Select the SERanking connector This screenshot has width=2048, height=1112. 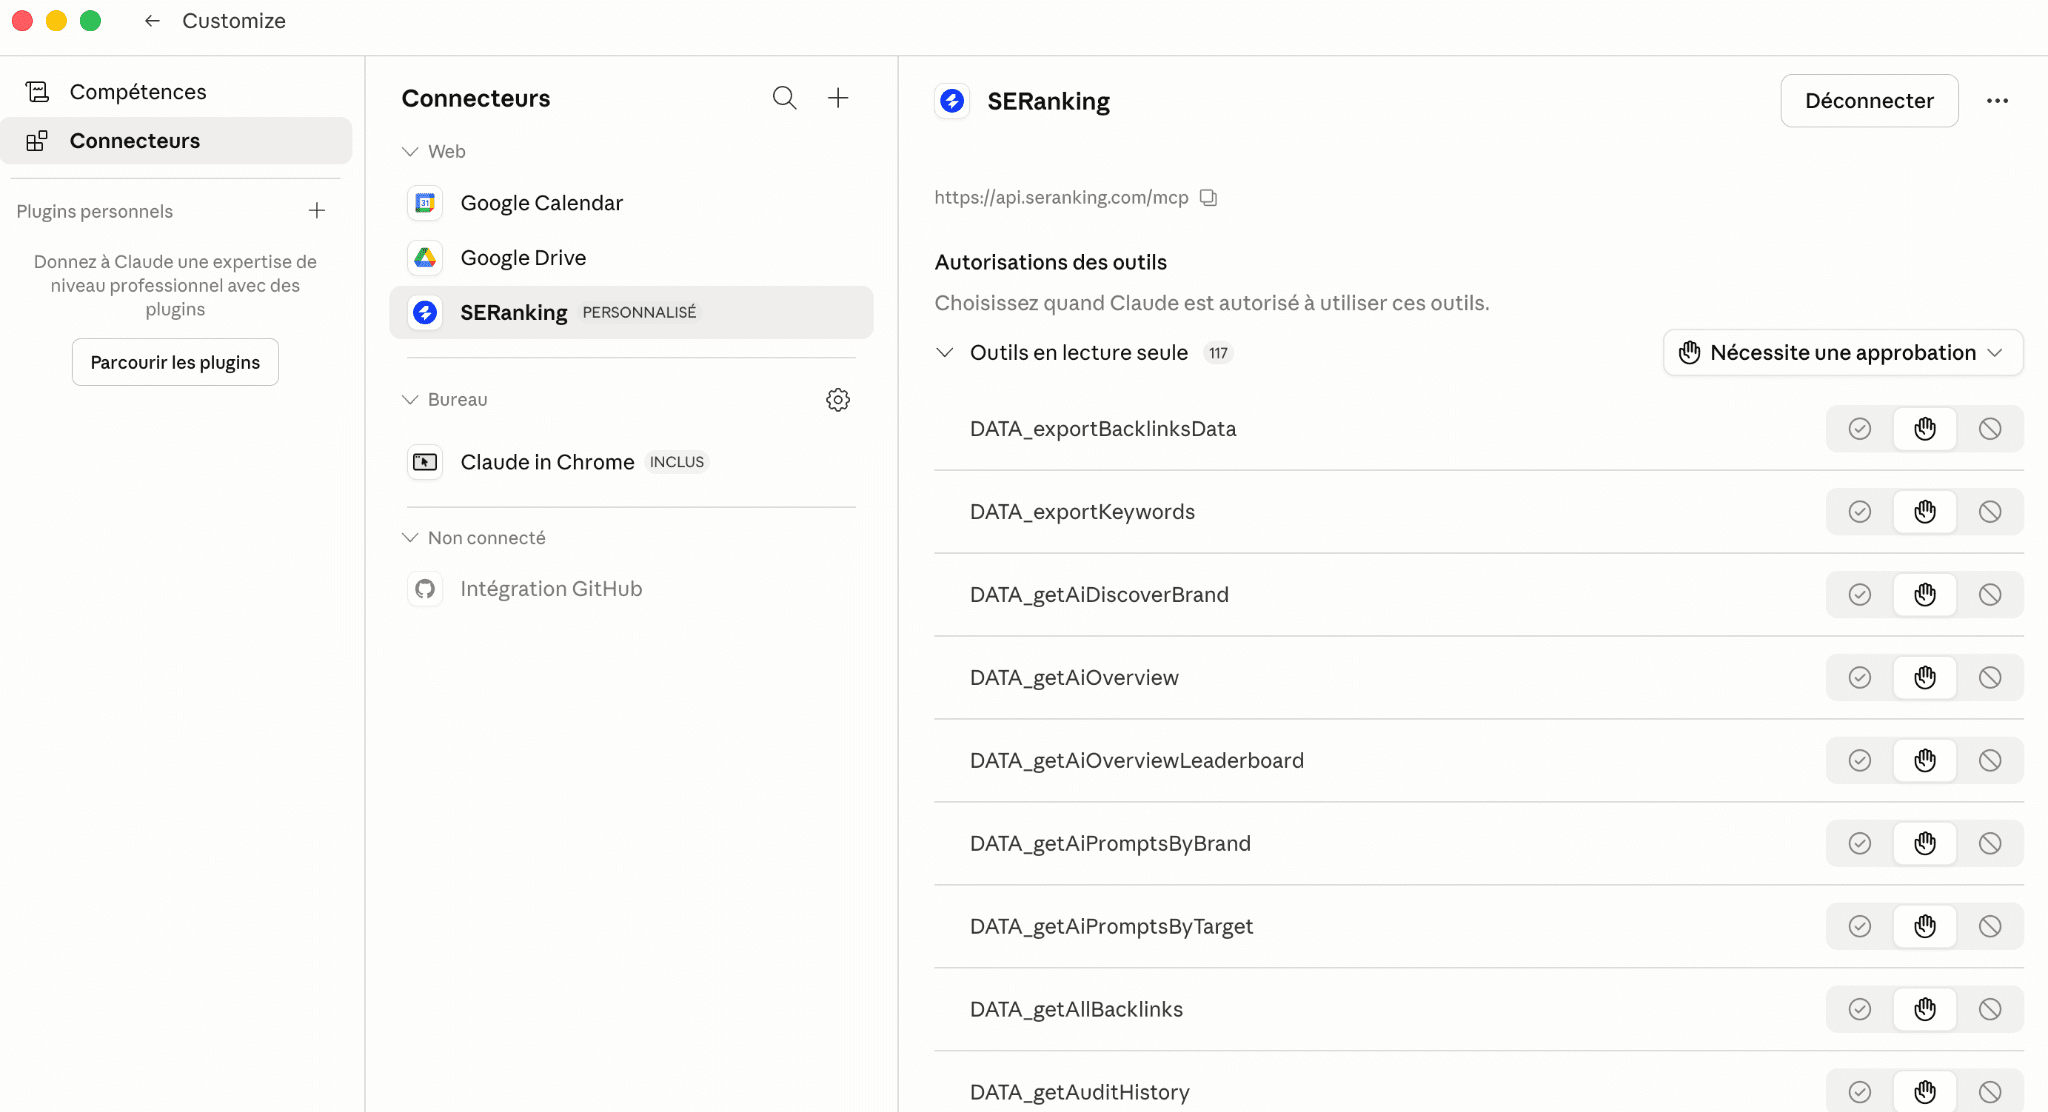tap(631, 313)
